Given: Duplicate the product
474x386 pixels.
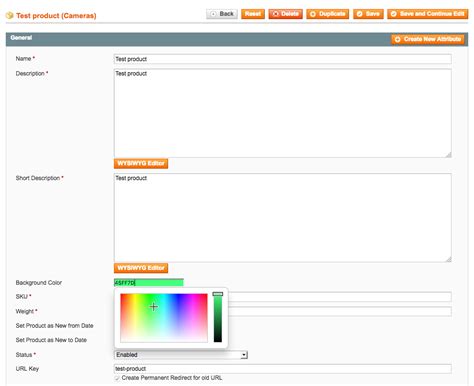Looking at the screenshot, I should click(x=328, y=14).
